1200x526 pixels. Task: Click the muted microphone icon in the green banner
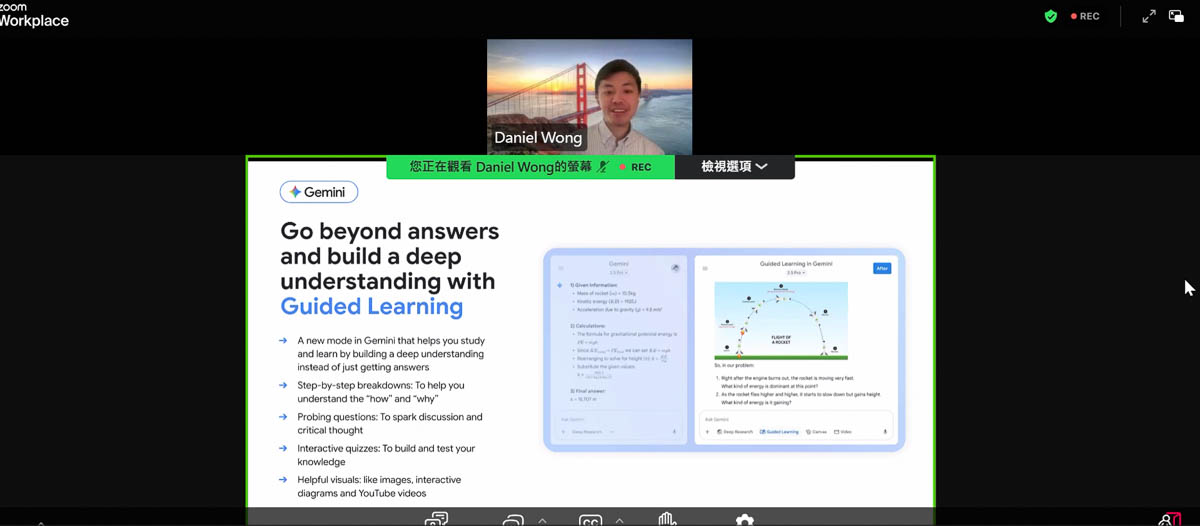click(x=602, y=167)
